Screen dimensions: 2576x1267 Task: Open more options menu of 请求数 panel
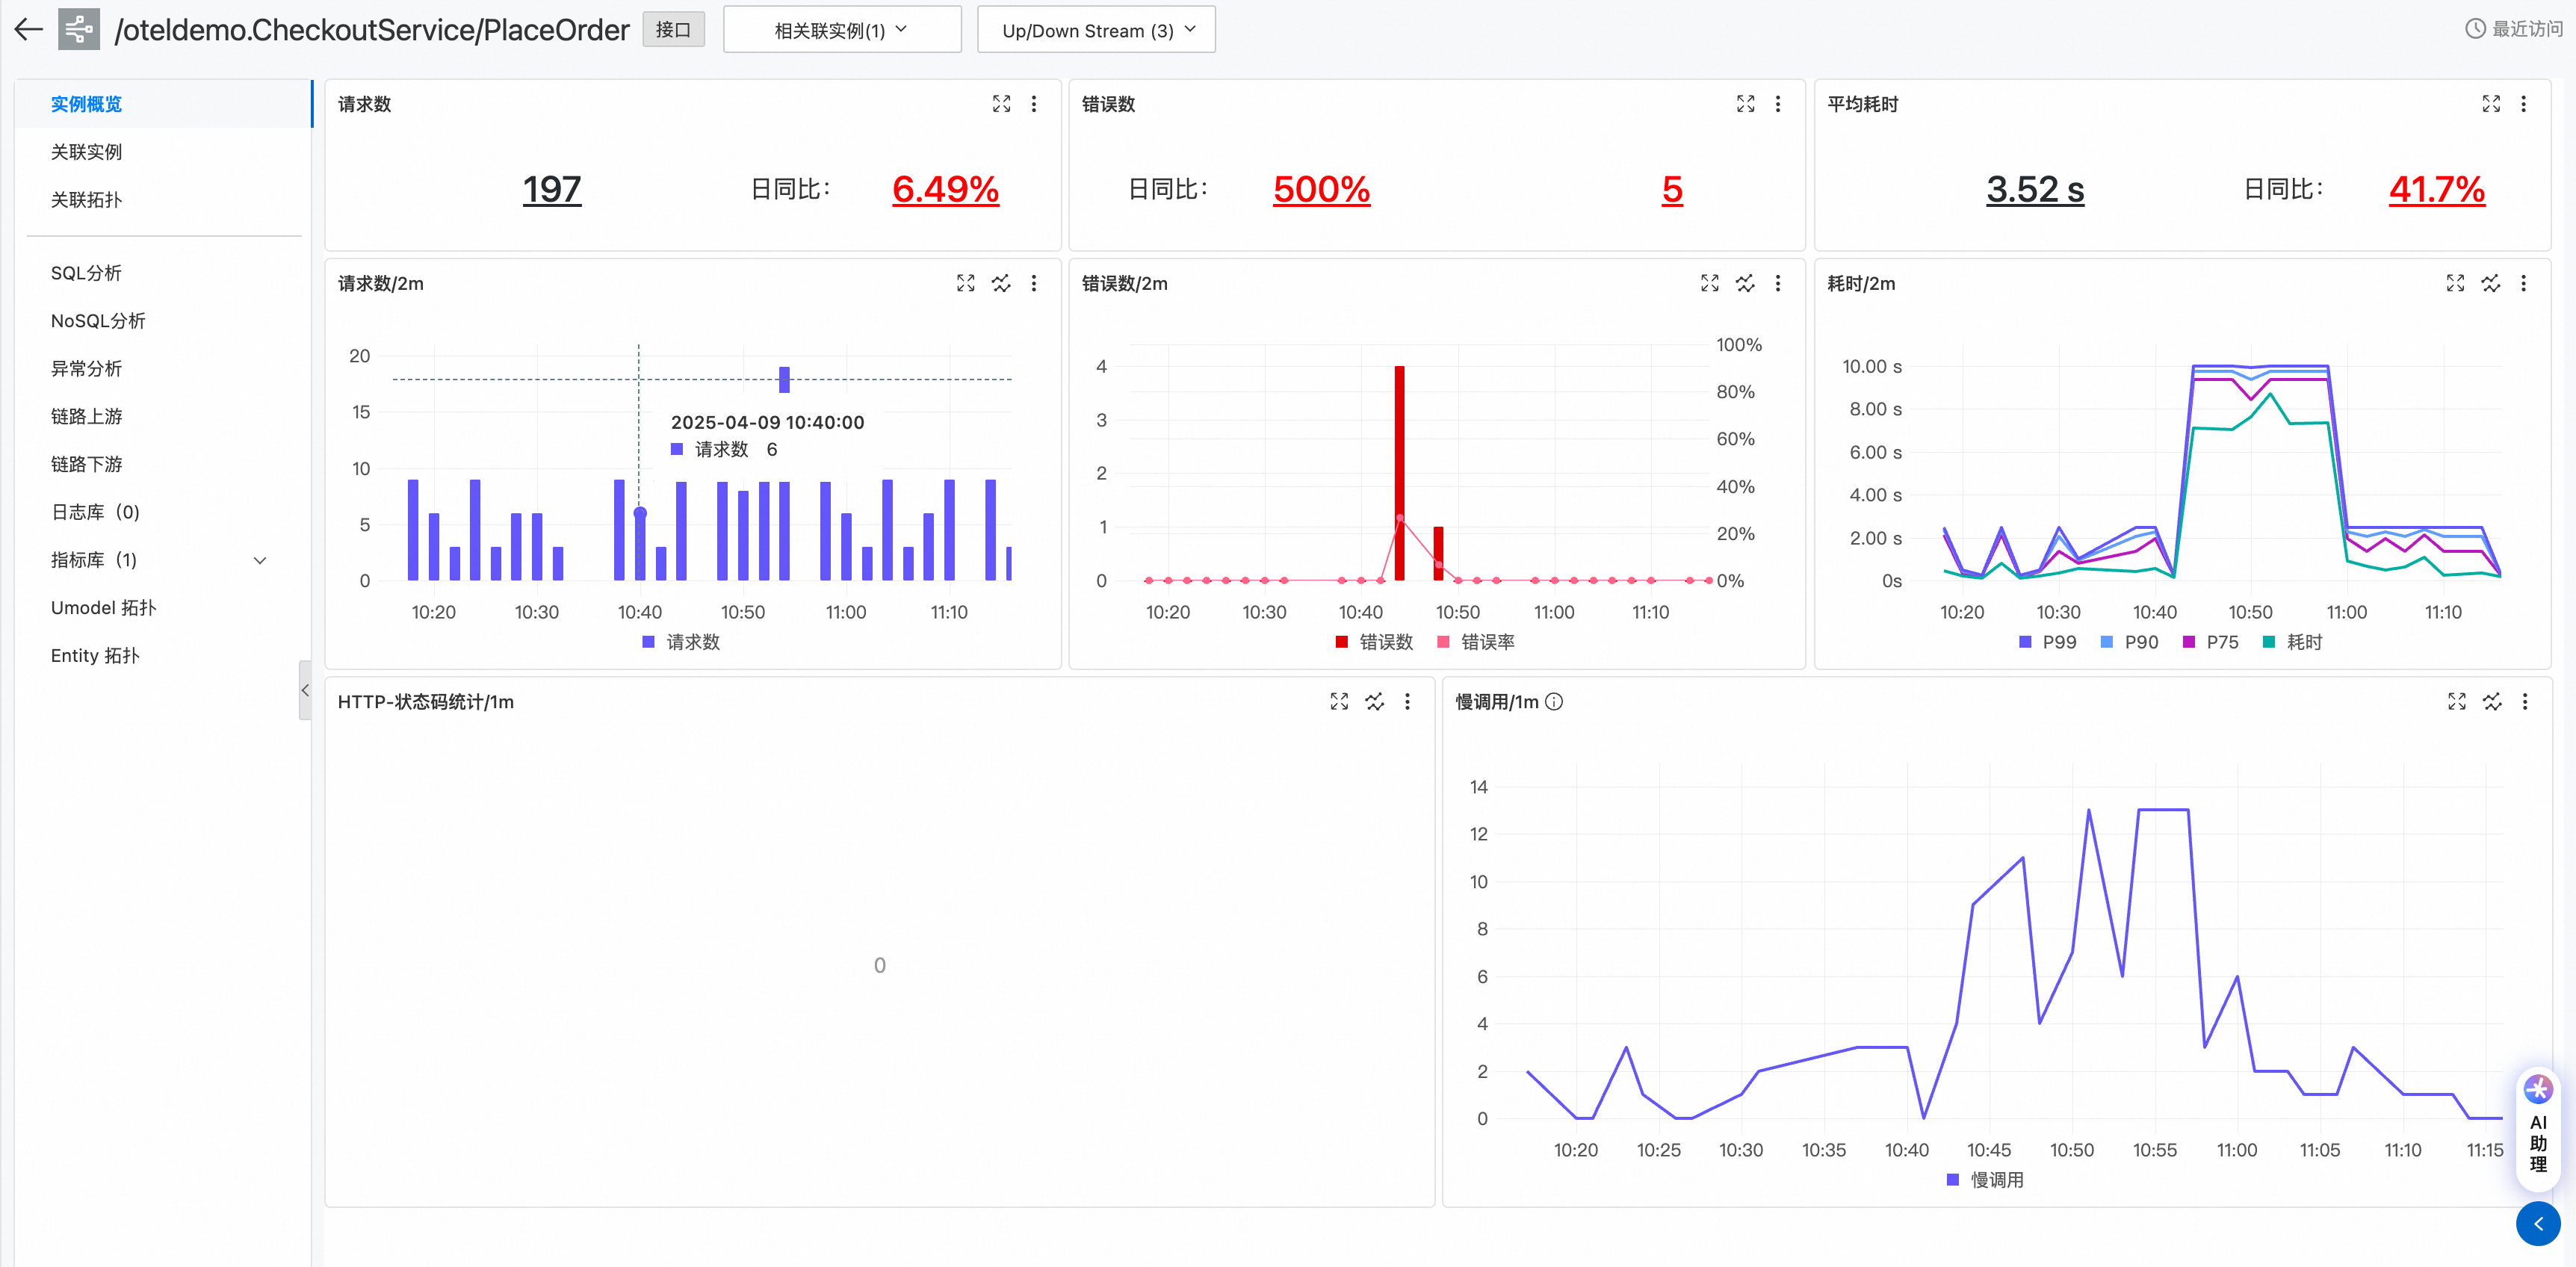click(1034, 104)
